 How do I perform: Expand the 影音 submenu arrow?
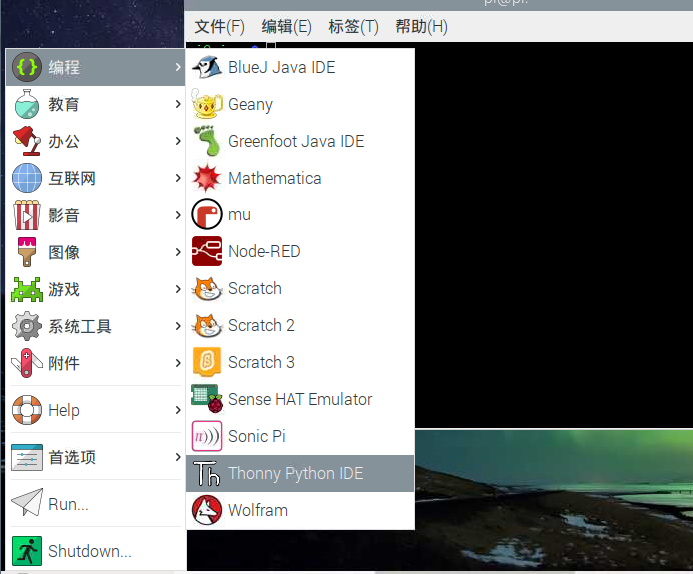pos(178,215)
